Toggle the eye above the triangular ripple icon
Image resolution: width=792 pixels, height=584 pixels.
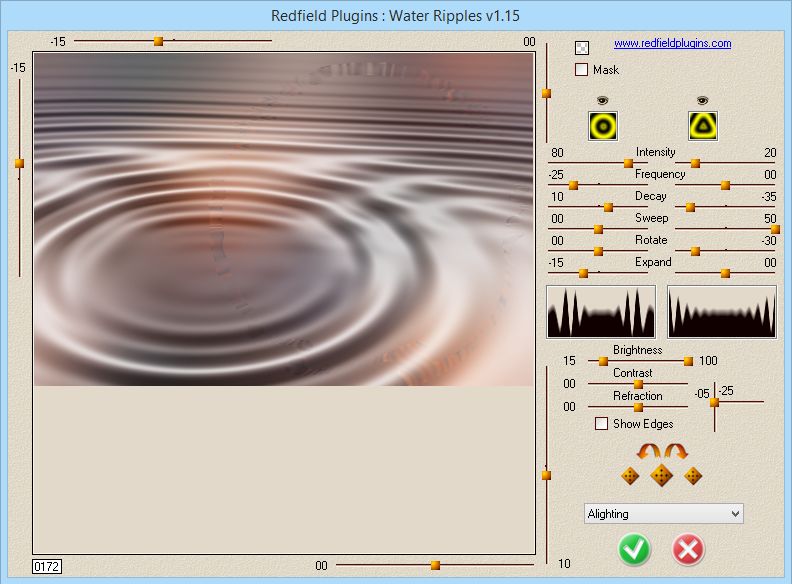tap(702, 101)
